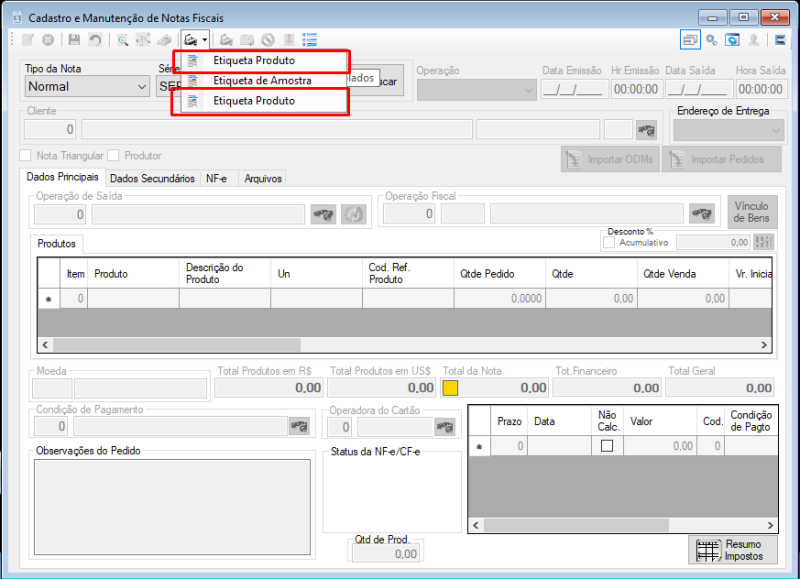Click the Descrição do Produto column header

[224, 274]
